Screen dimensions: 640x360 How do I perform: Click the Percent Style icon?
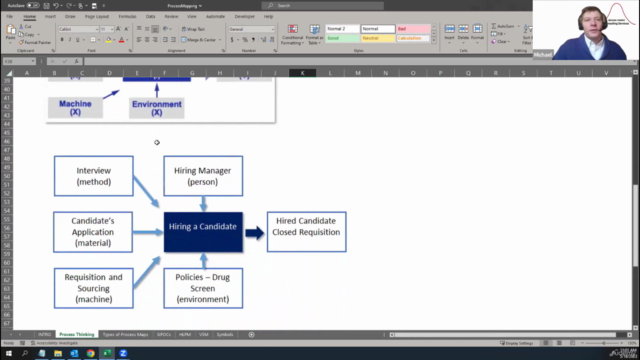click(245, 40)
